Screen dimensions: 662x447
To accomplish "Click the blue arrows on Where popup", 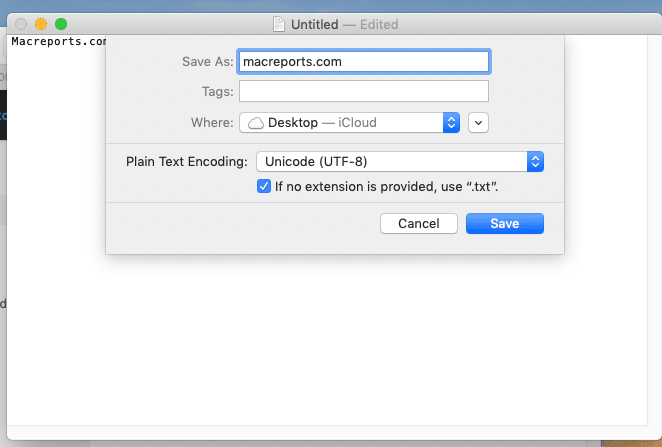I will click(451, 122).
